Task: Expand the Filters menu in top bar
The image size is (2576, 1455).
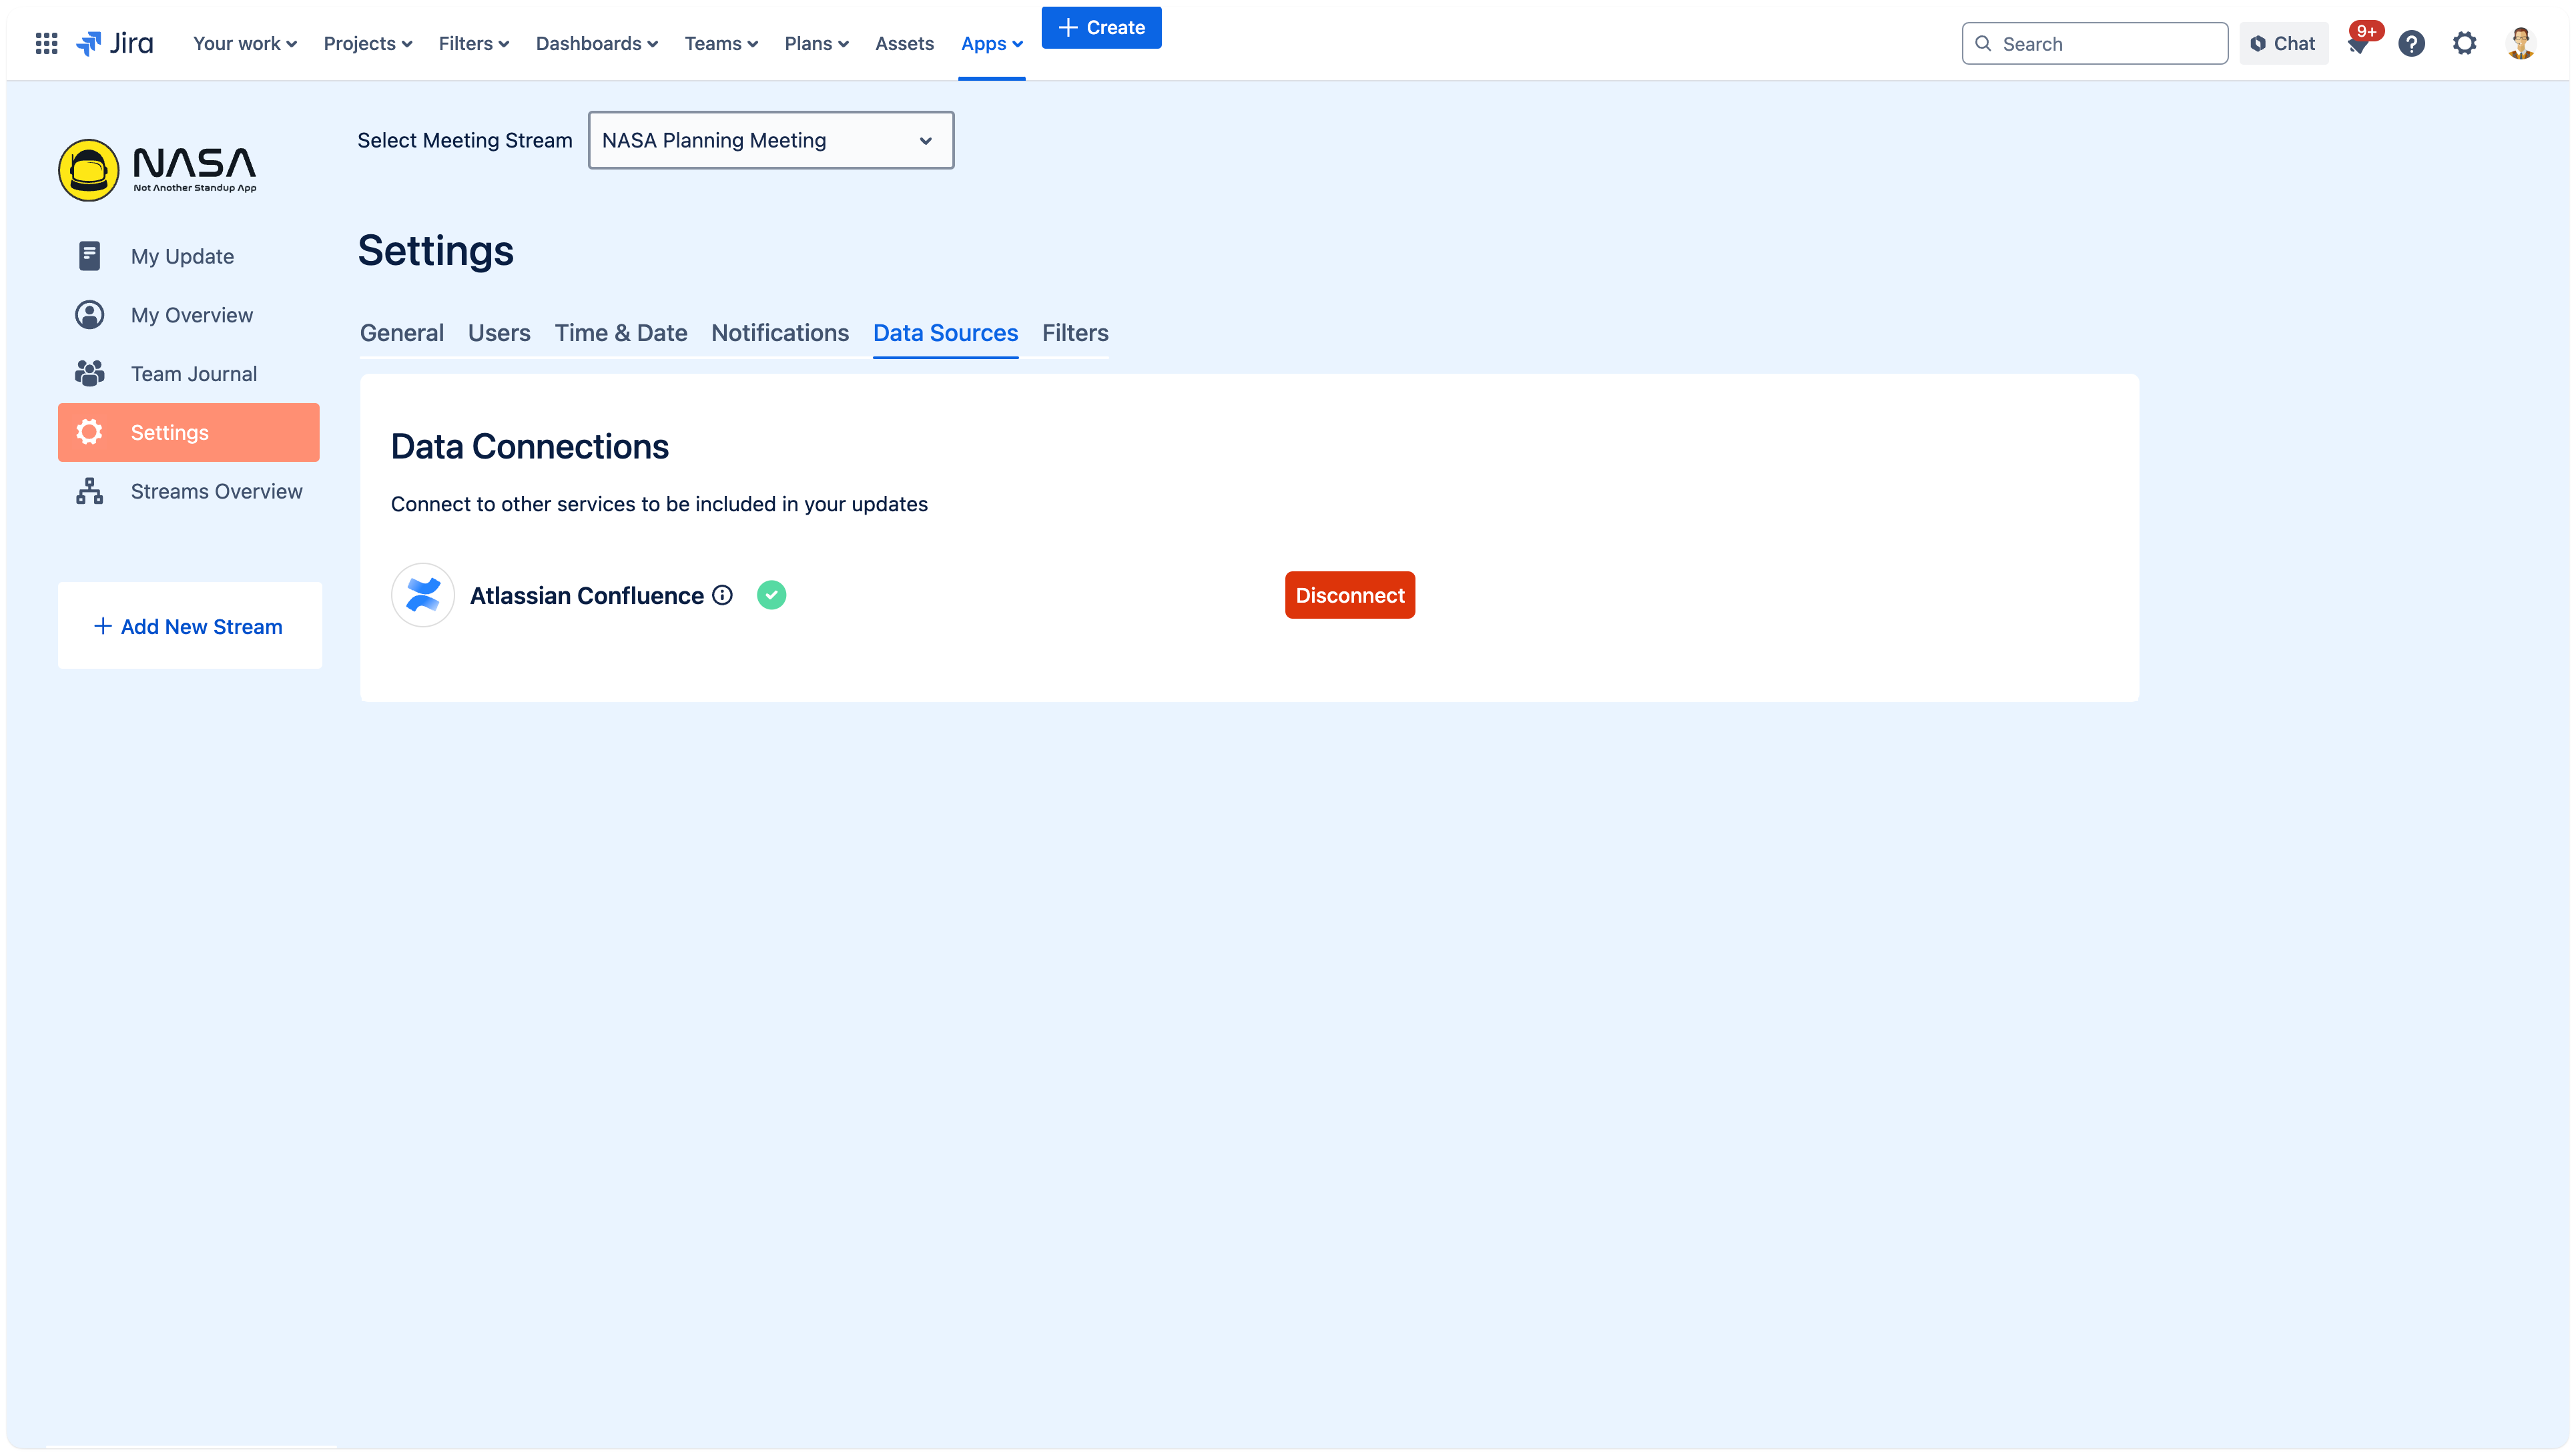Action: pyautogui.click(x=474, y=43)
